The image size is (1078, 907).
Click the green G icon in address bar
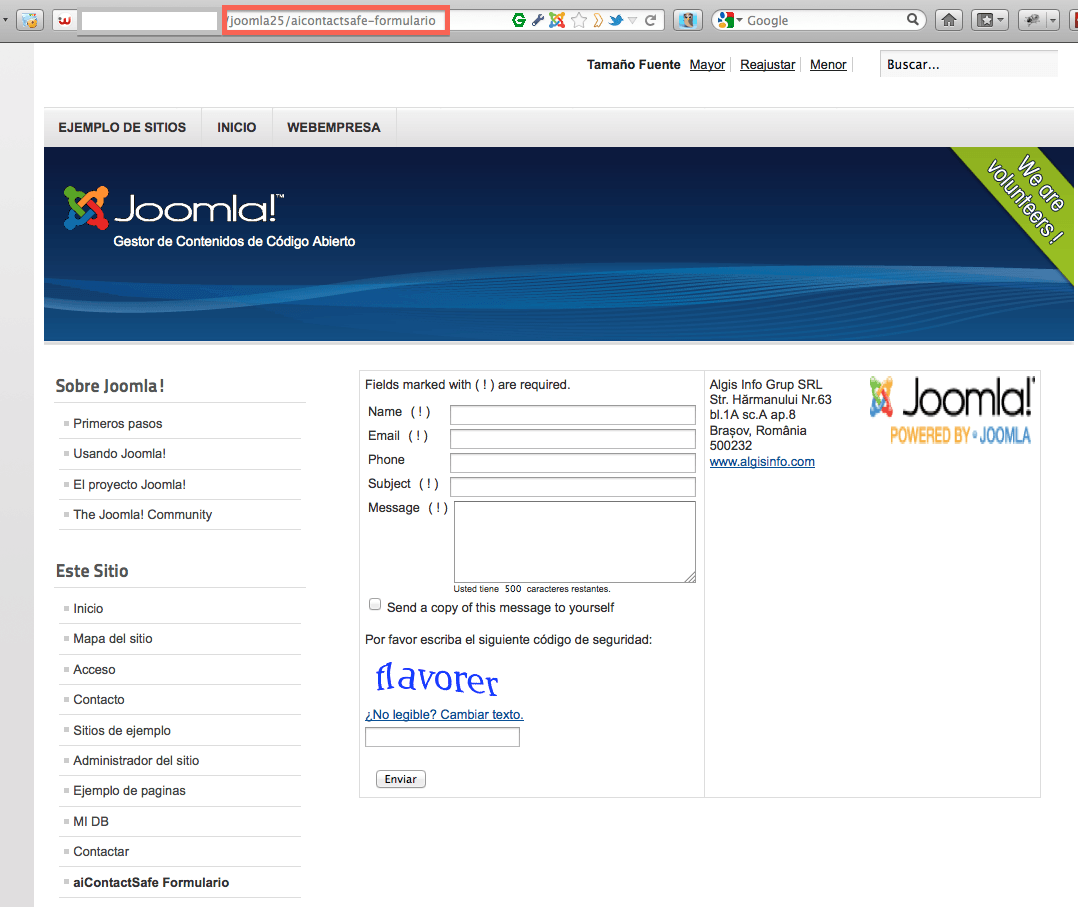519,21
